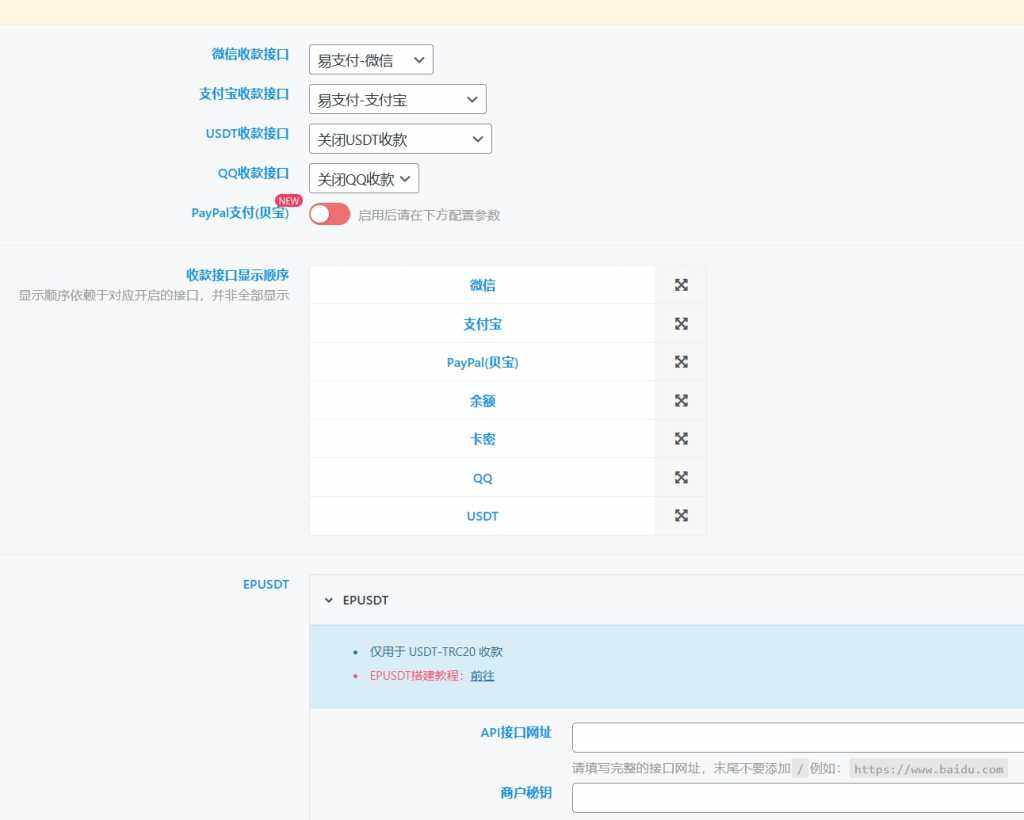
Task: Open the USDT收款接口 dropdown
Action: pos(400,139)
